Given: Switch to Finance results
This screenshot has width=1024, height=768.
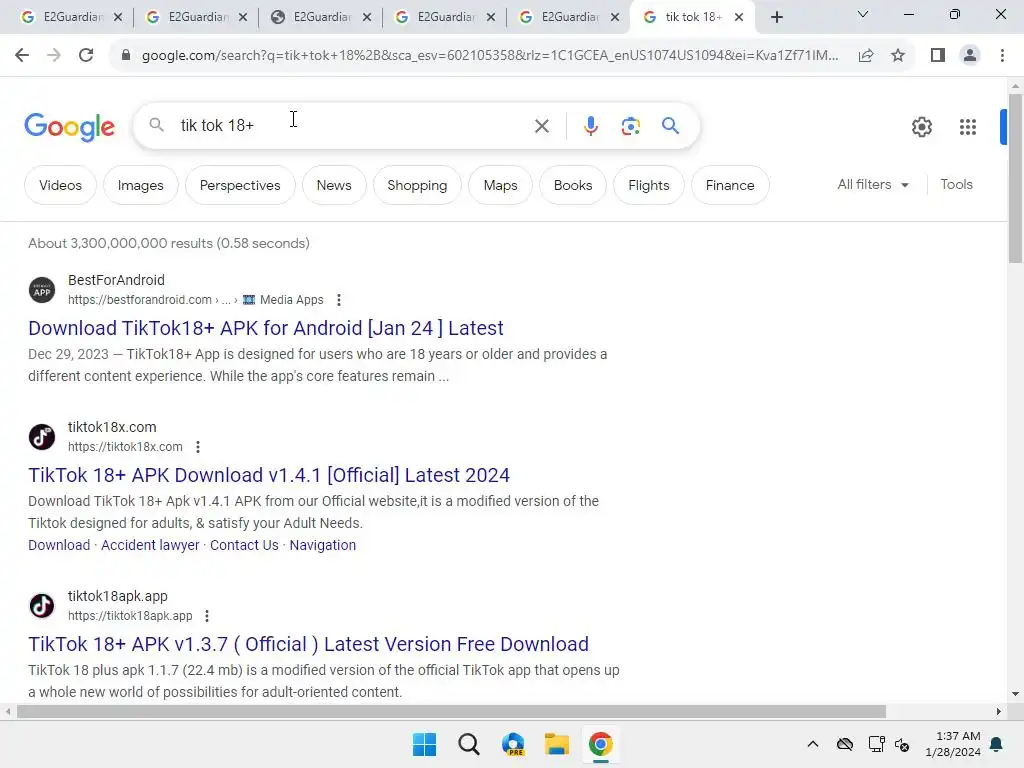Looking at the screenshot, I should coord(730,185).
